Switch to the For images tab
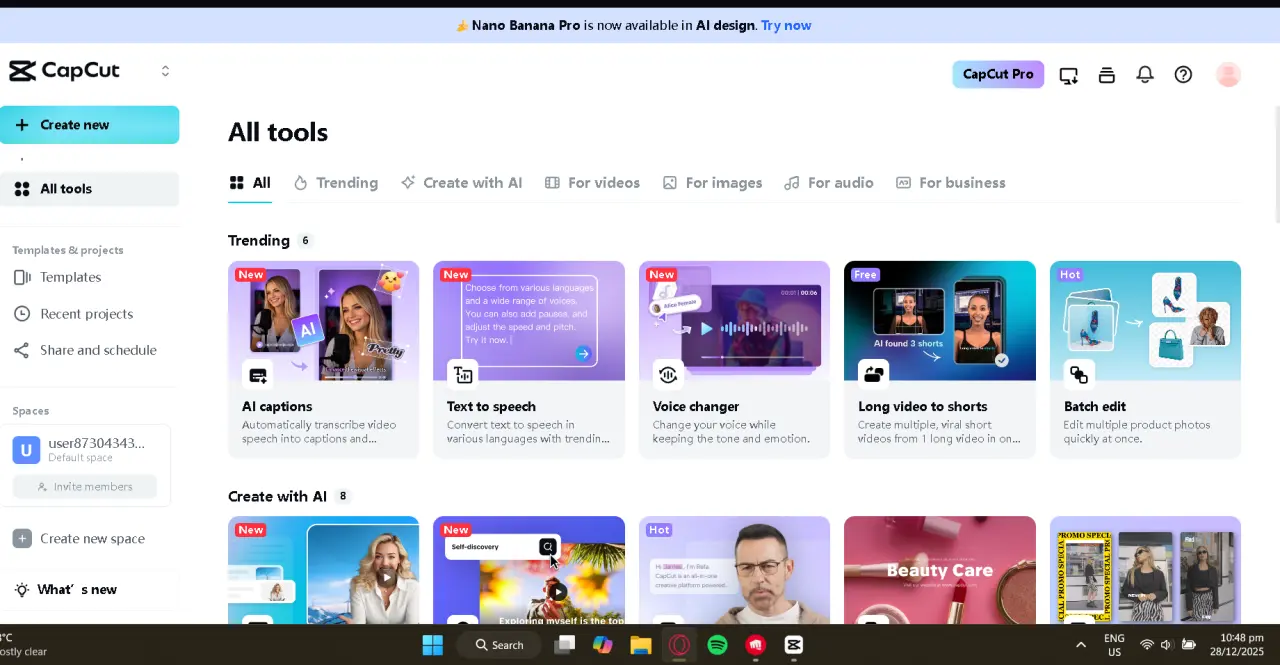 (x=712, y=183)
